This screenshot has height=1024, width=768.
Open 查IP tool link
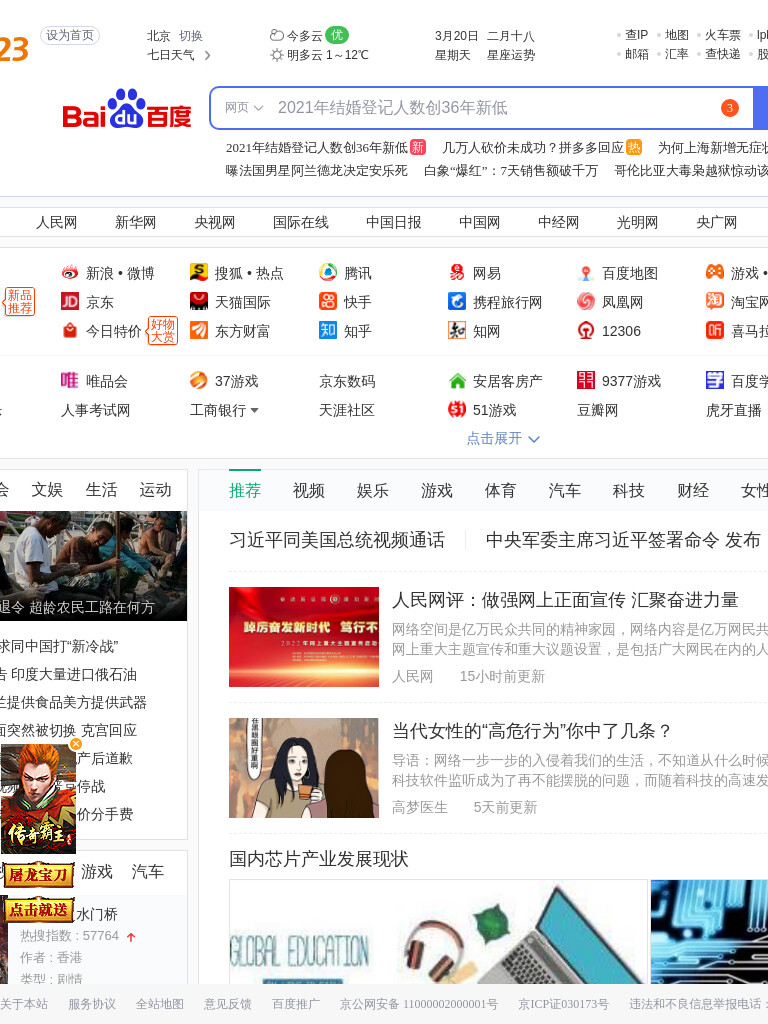point(636,35)
